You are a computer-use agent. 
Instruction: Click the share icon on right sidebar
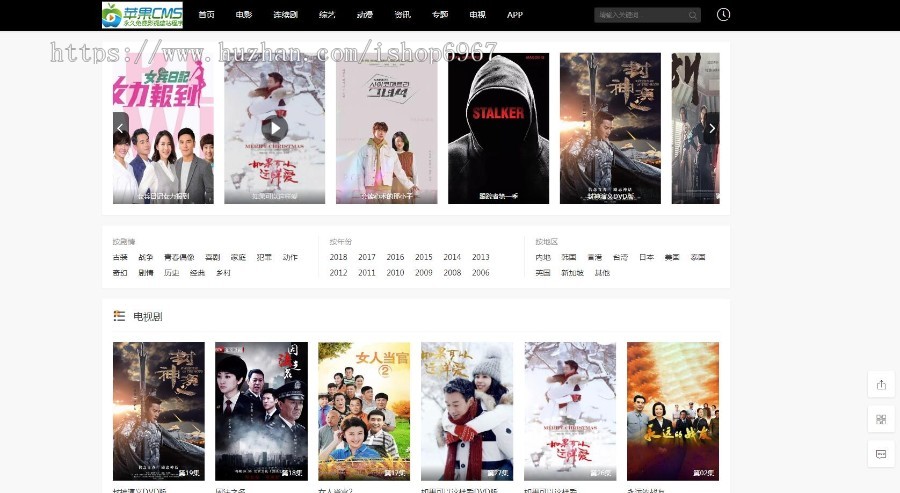(x=881, y=385)
